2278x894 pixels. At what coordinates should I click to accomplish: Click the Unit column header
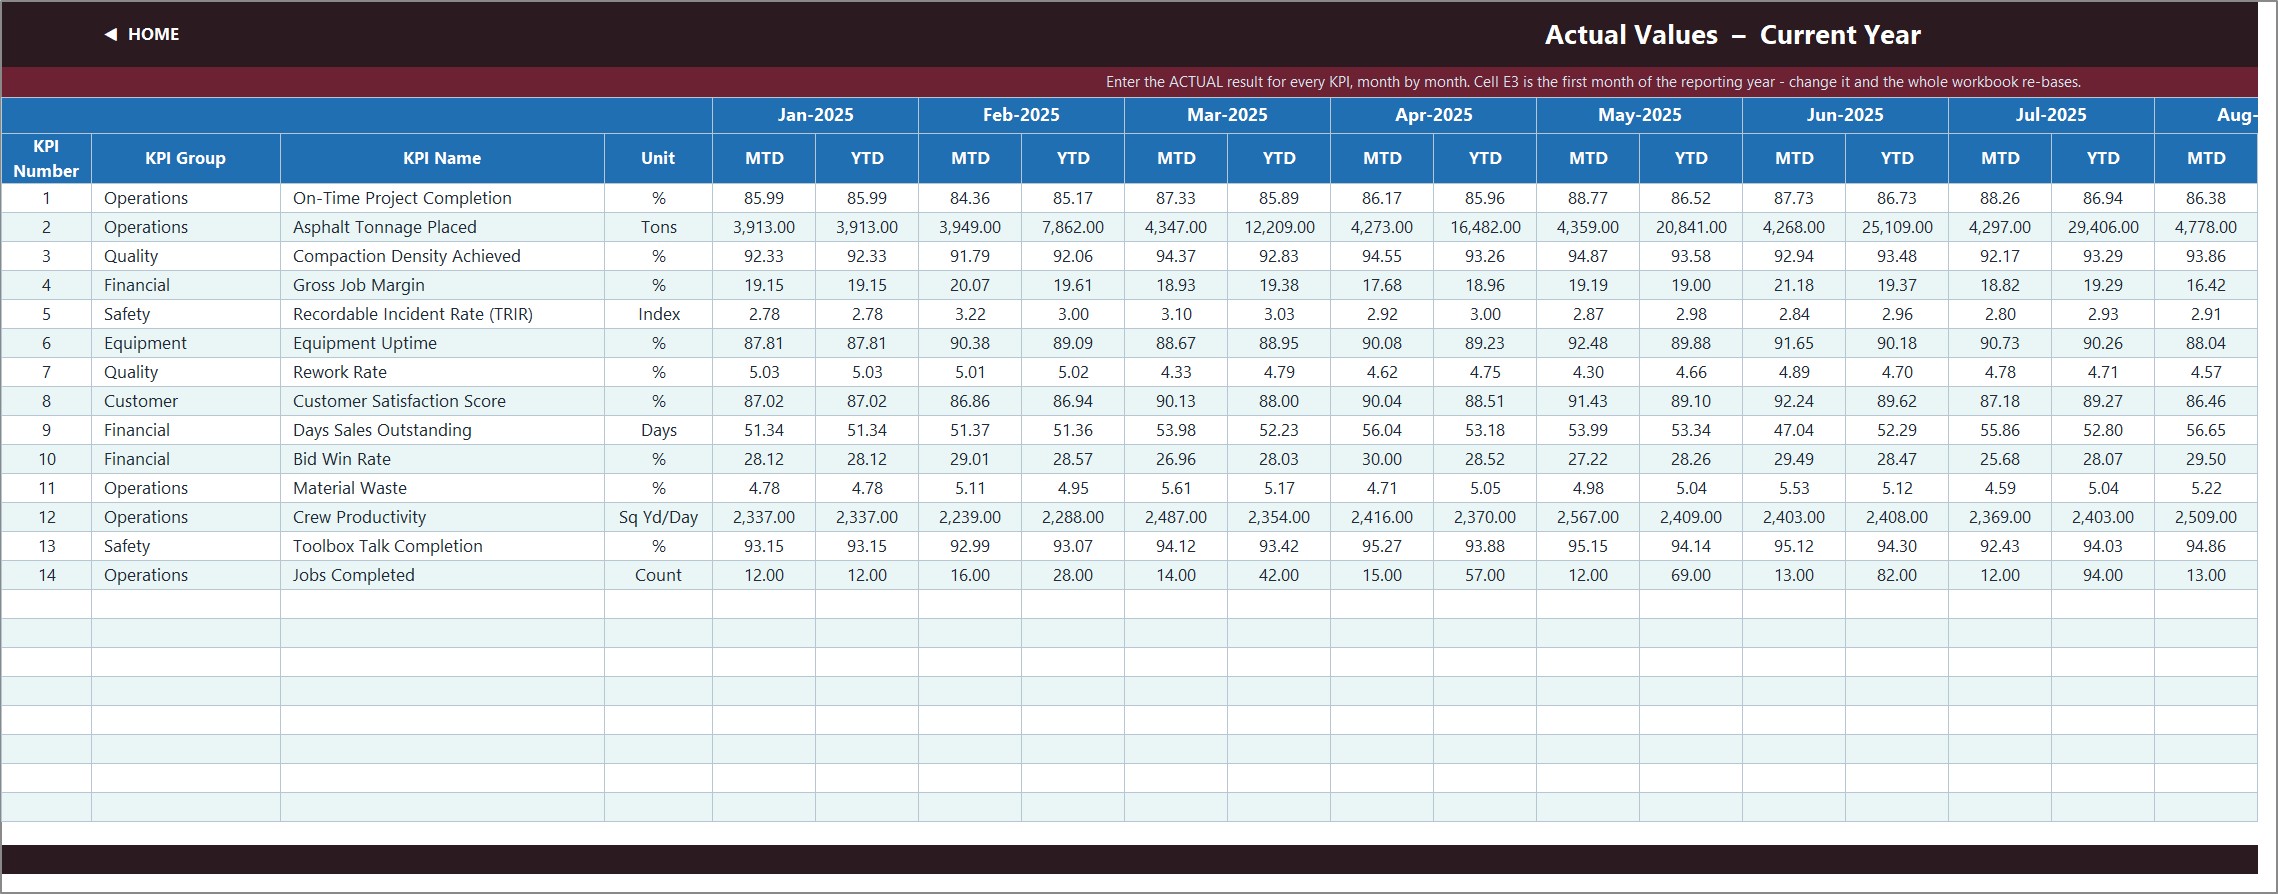click(658, 158)
